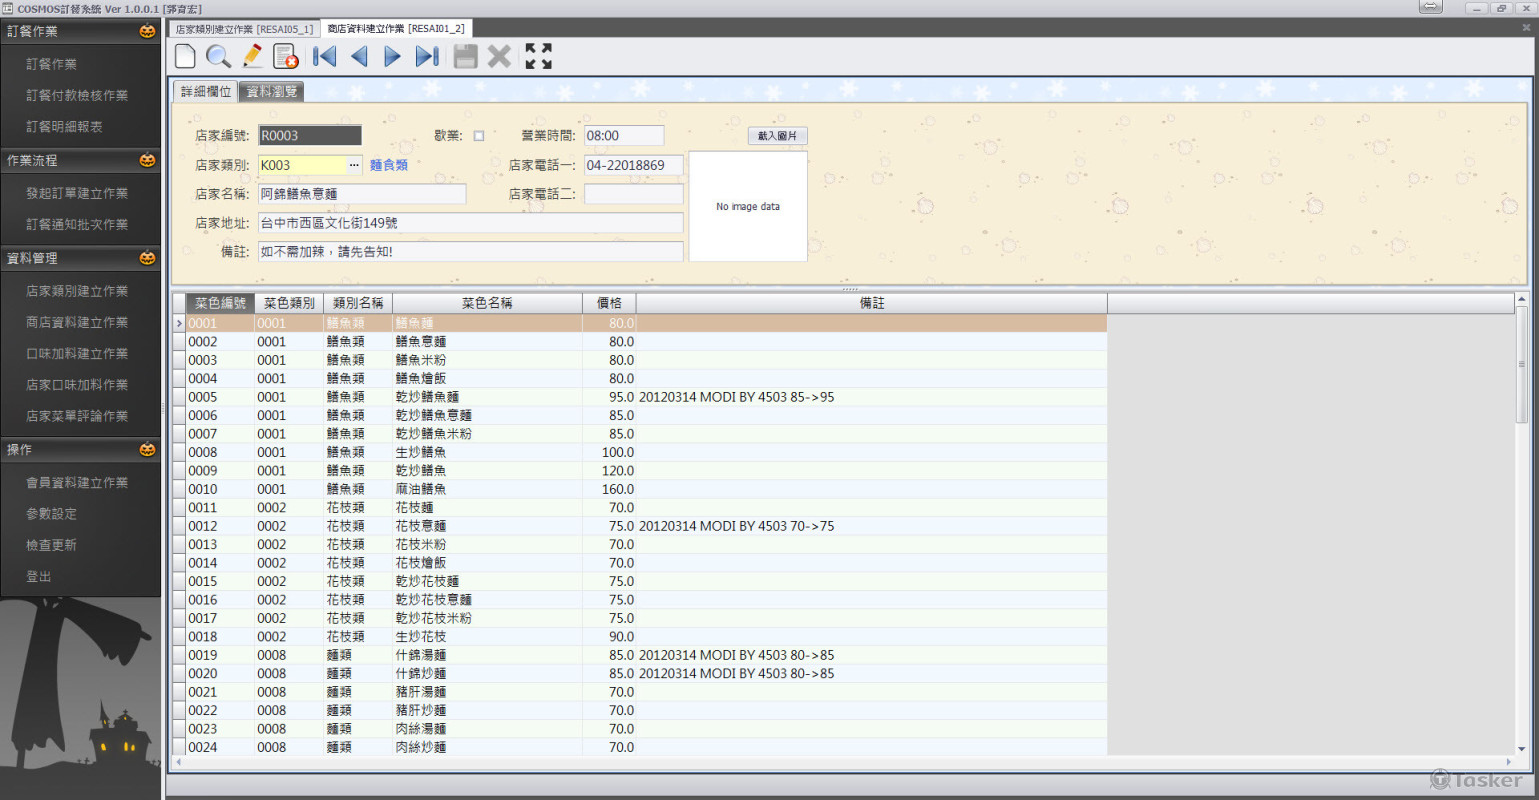Click 檢查更新 in the sidebar
The image size is (1539, 800).
point(51,545)
